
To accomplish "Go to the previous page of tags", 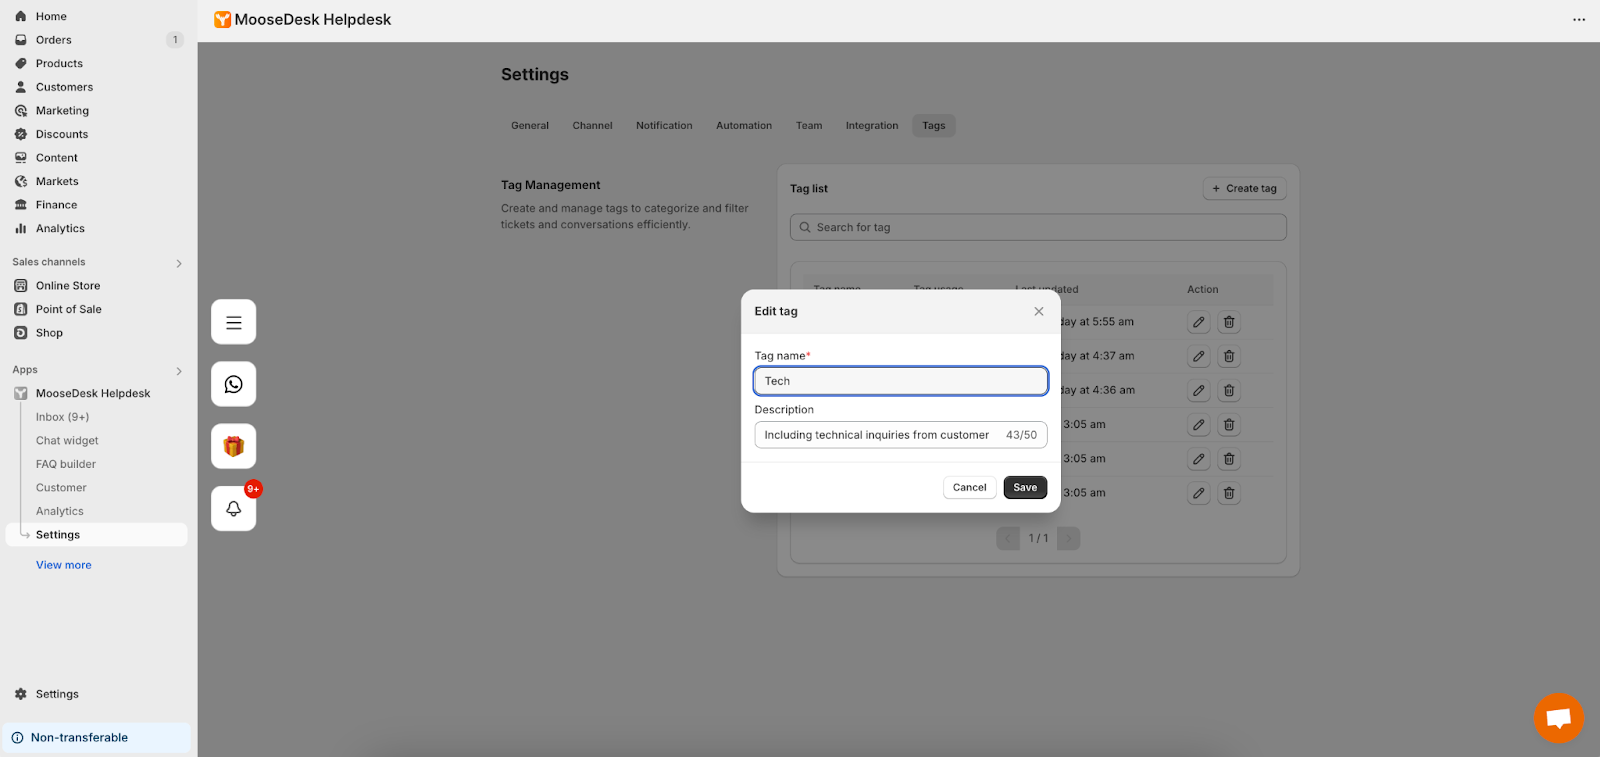I will click(x=1008, y=538).
